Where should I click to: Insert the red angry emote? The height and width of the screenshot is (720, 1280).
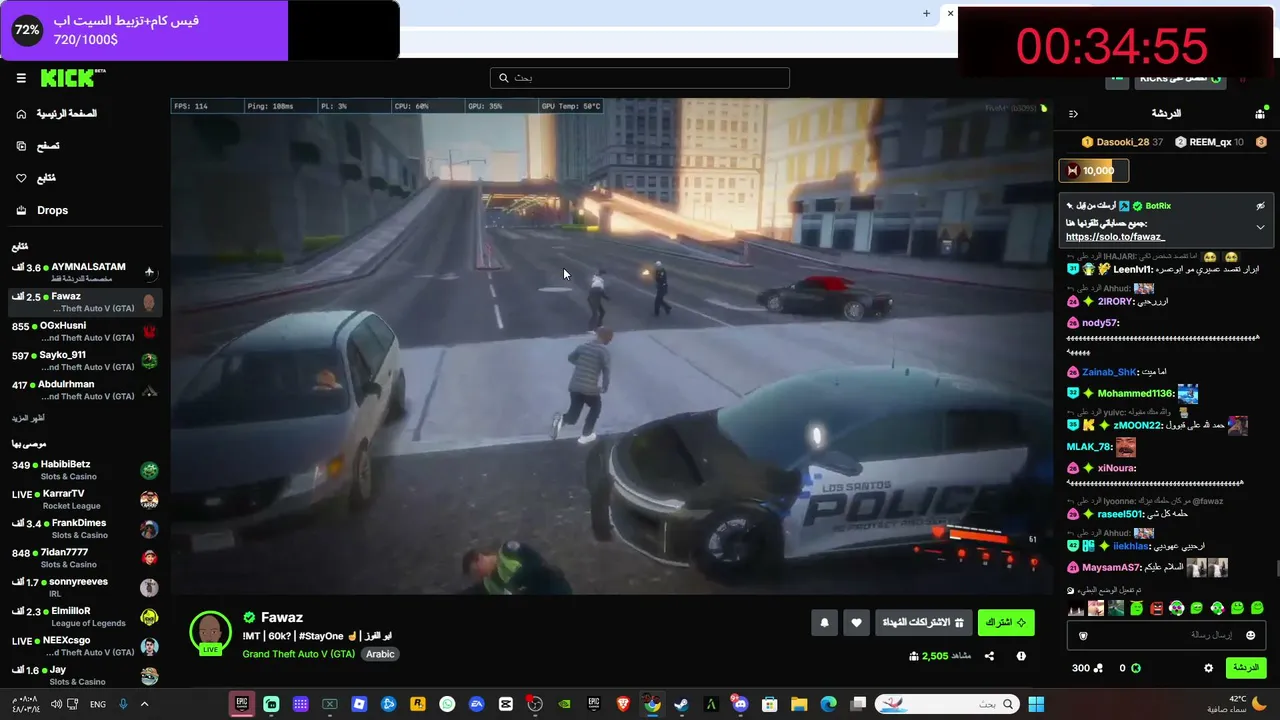pyautogui.click(x=1157, y=608)
